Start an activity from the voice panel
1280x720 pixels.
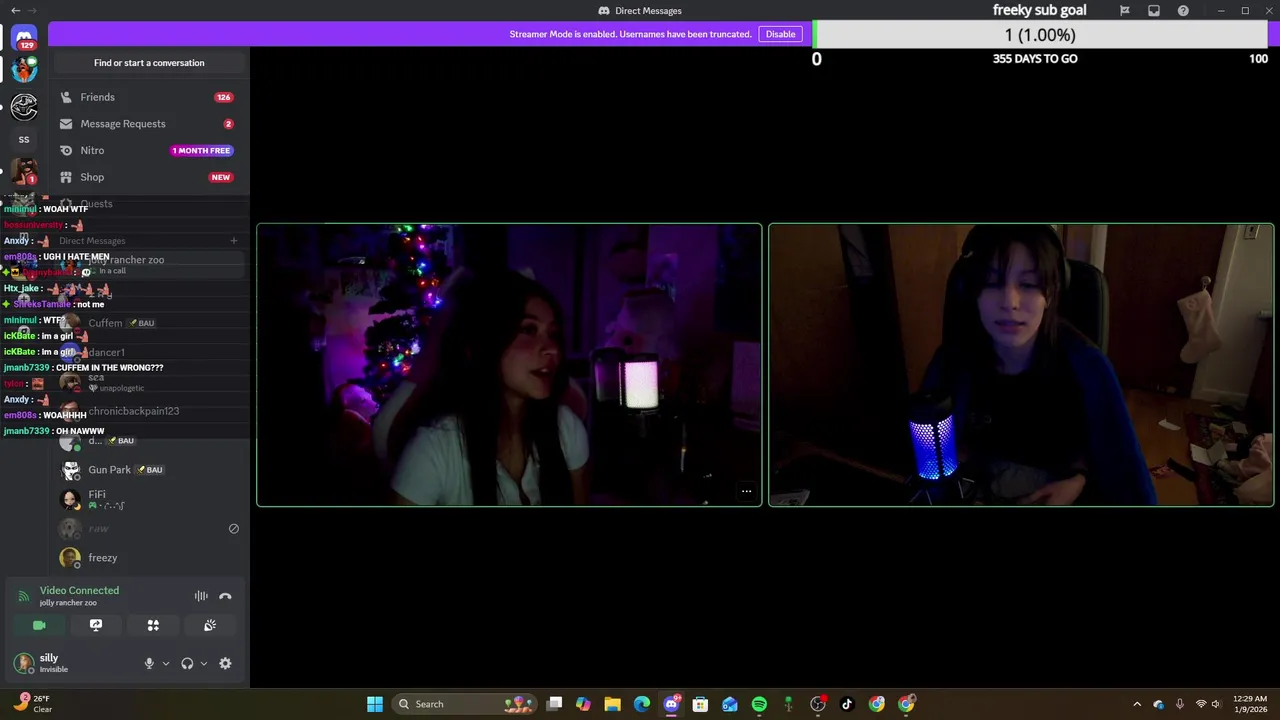[153, 625]
